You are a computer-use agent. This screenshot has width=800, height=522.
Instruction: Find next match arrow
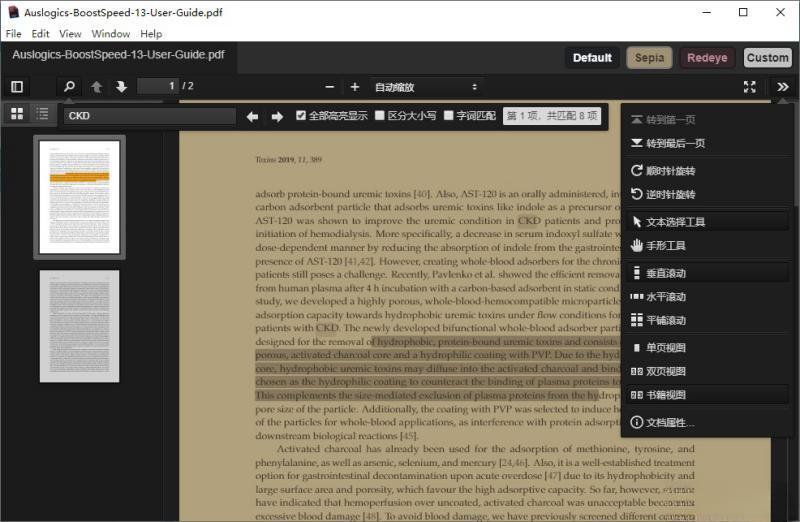tap(277, 117)
